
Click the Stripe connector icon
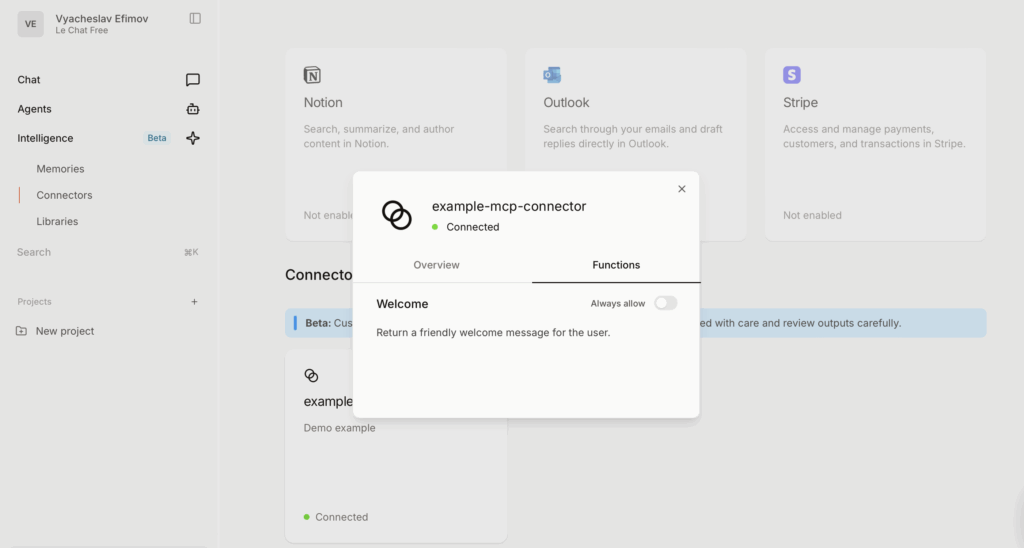[792, 75]
